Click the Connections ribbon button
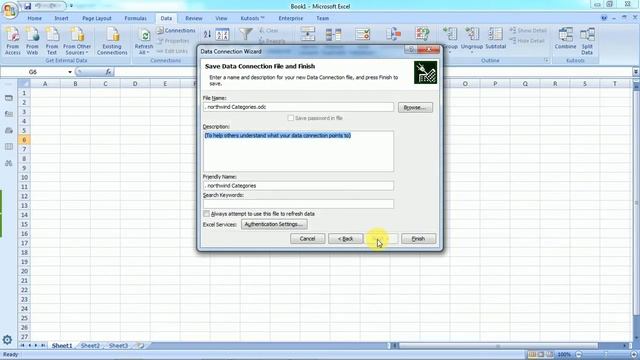Viewport: 640px width, 360px height. coord(176,31)
